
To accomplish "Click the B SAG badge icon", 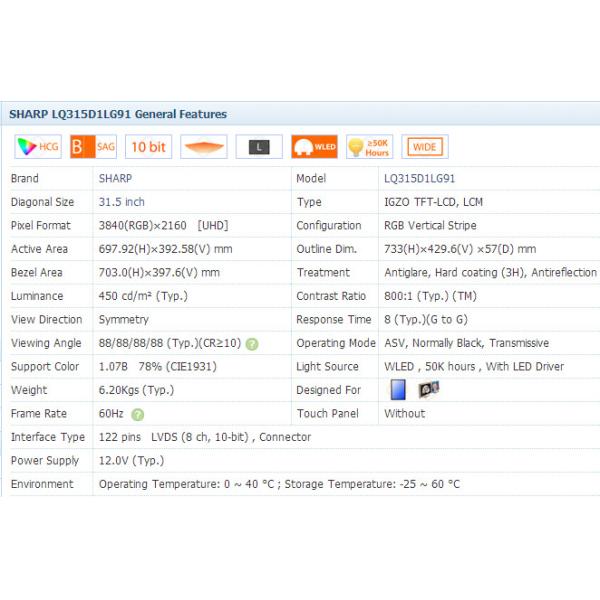I will click(93, 147).
